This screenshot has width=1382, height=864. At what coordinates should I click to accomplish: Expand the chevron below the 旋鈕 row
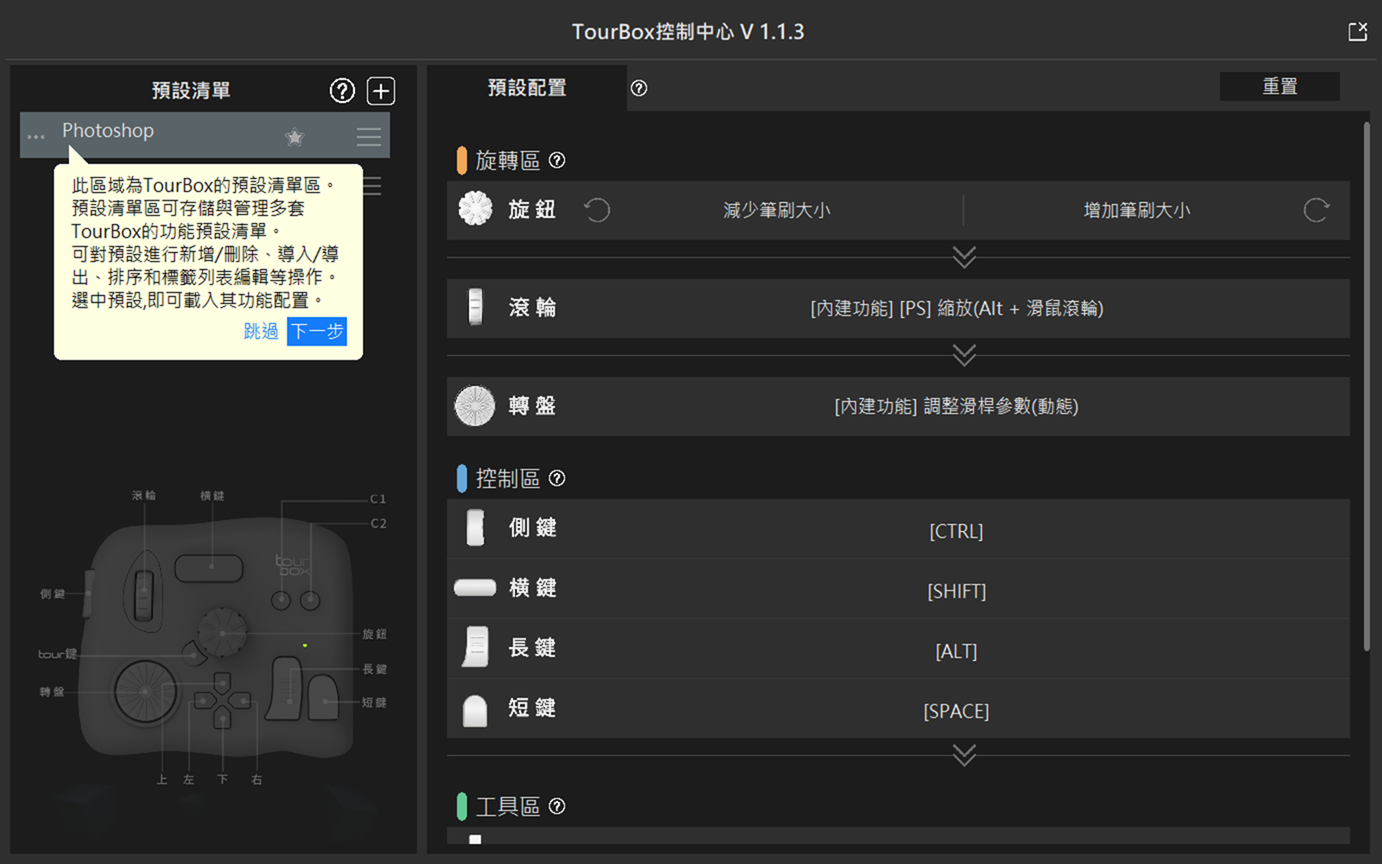(963, 257)
